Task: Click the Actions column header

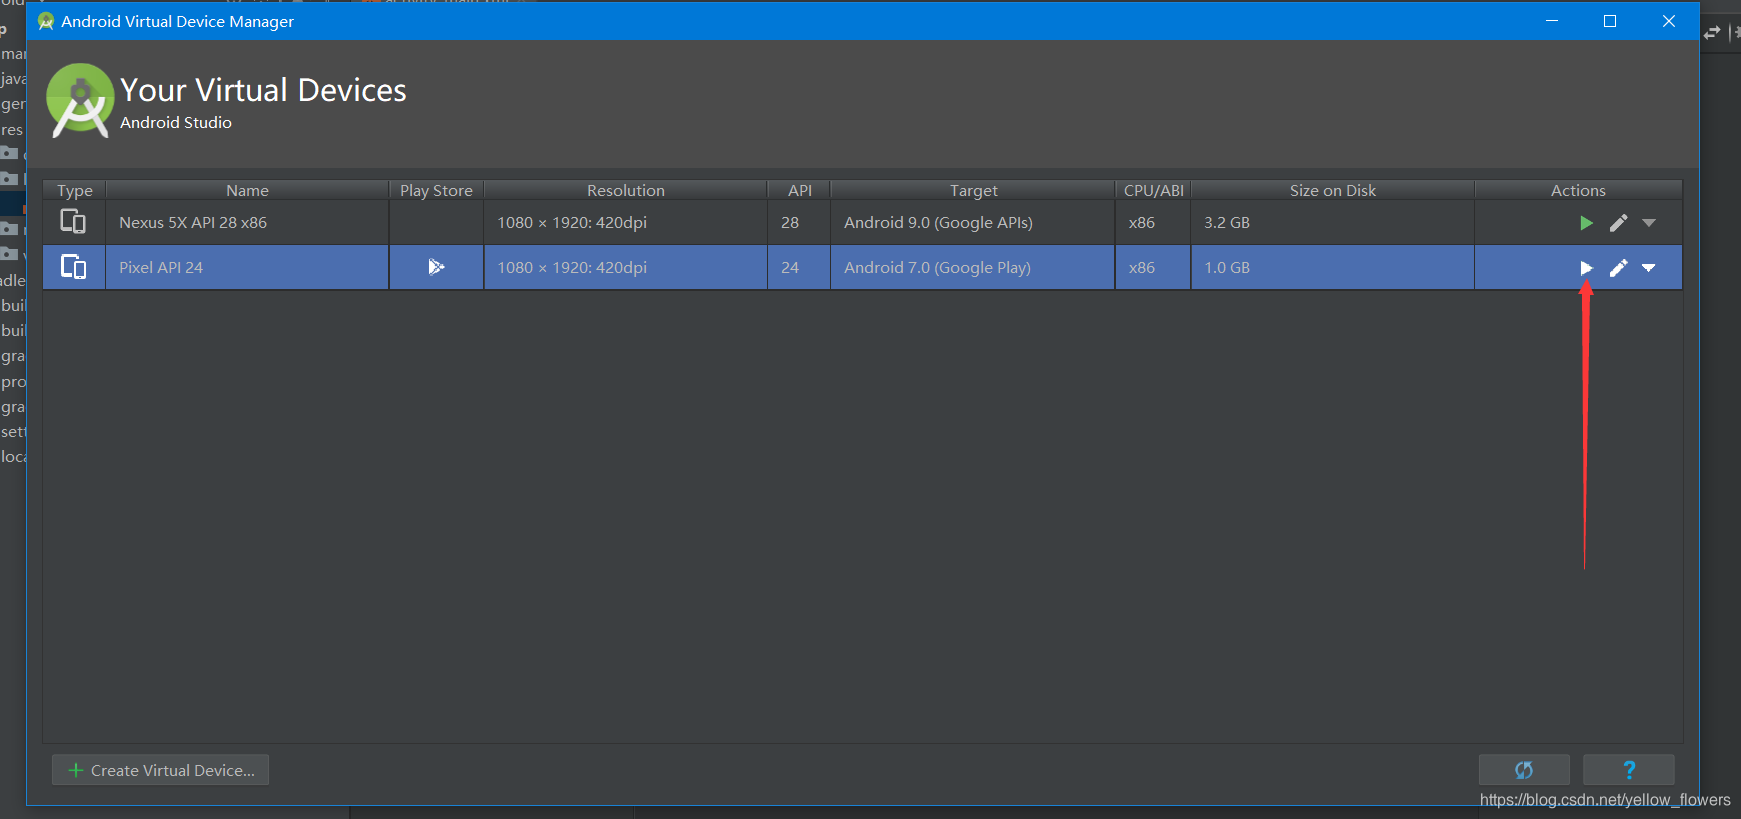Action: coord(1578,190)
